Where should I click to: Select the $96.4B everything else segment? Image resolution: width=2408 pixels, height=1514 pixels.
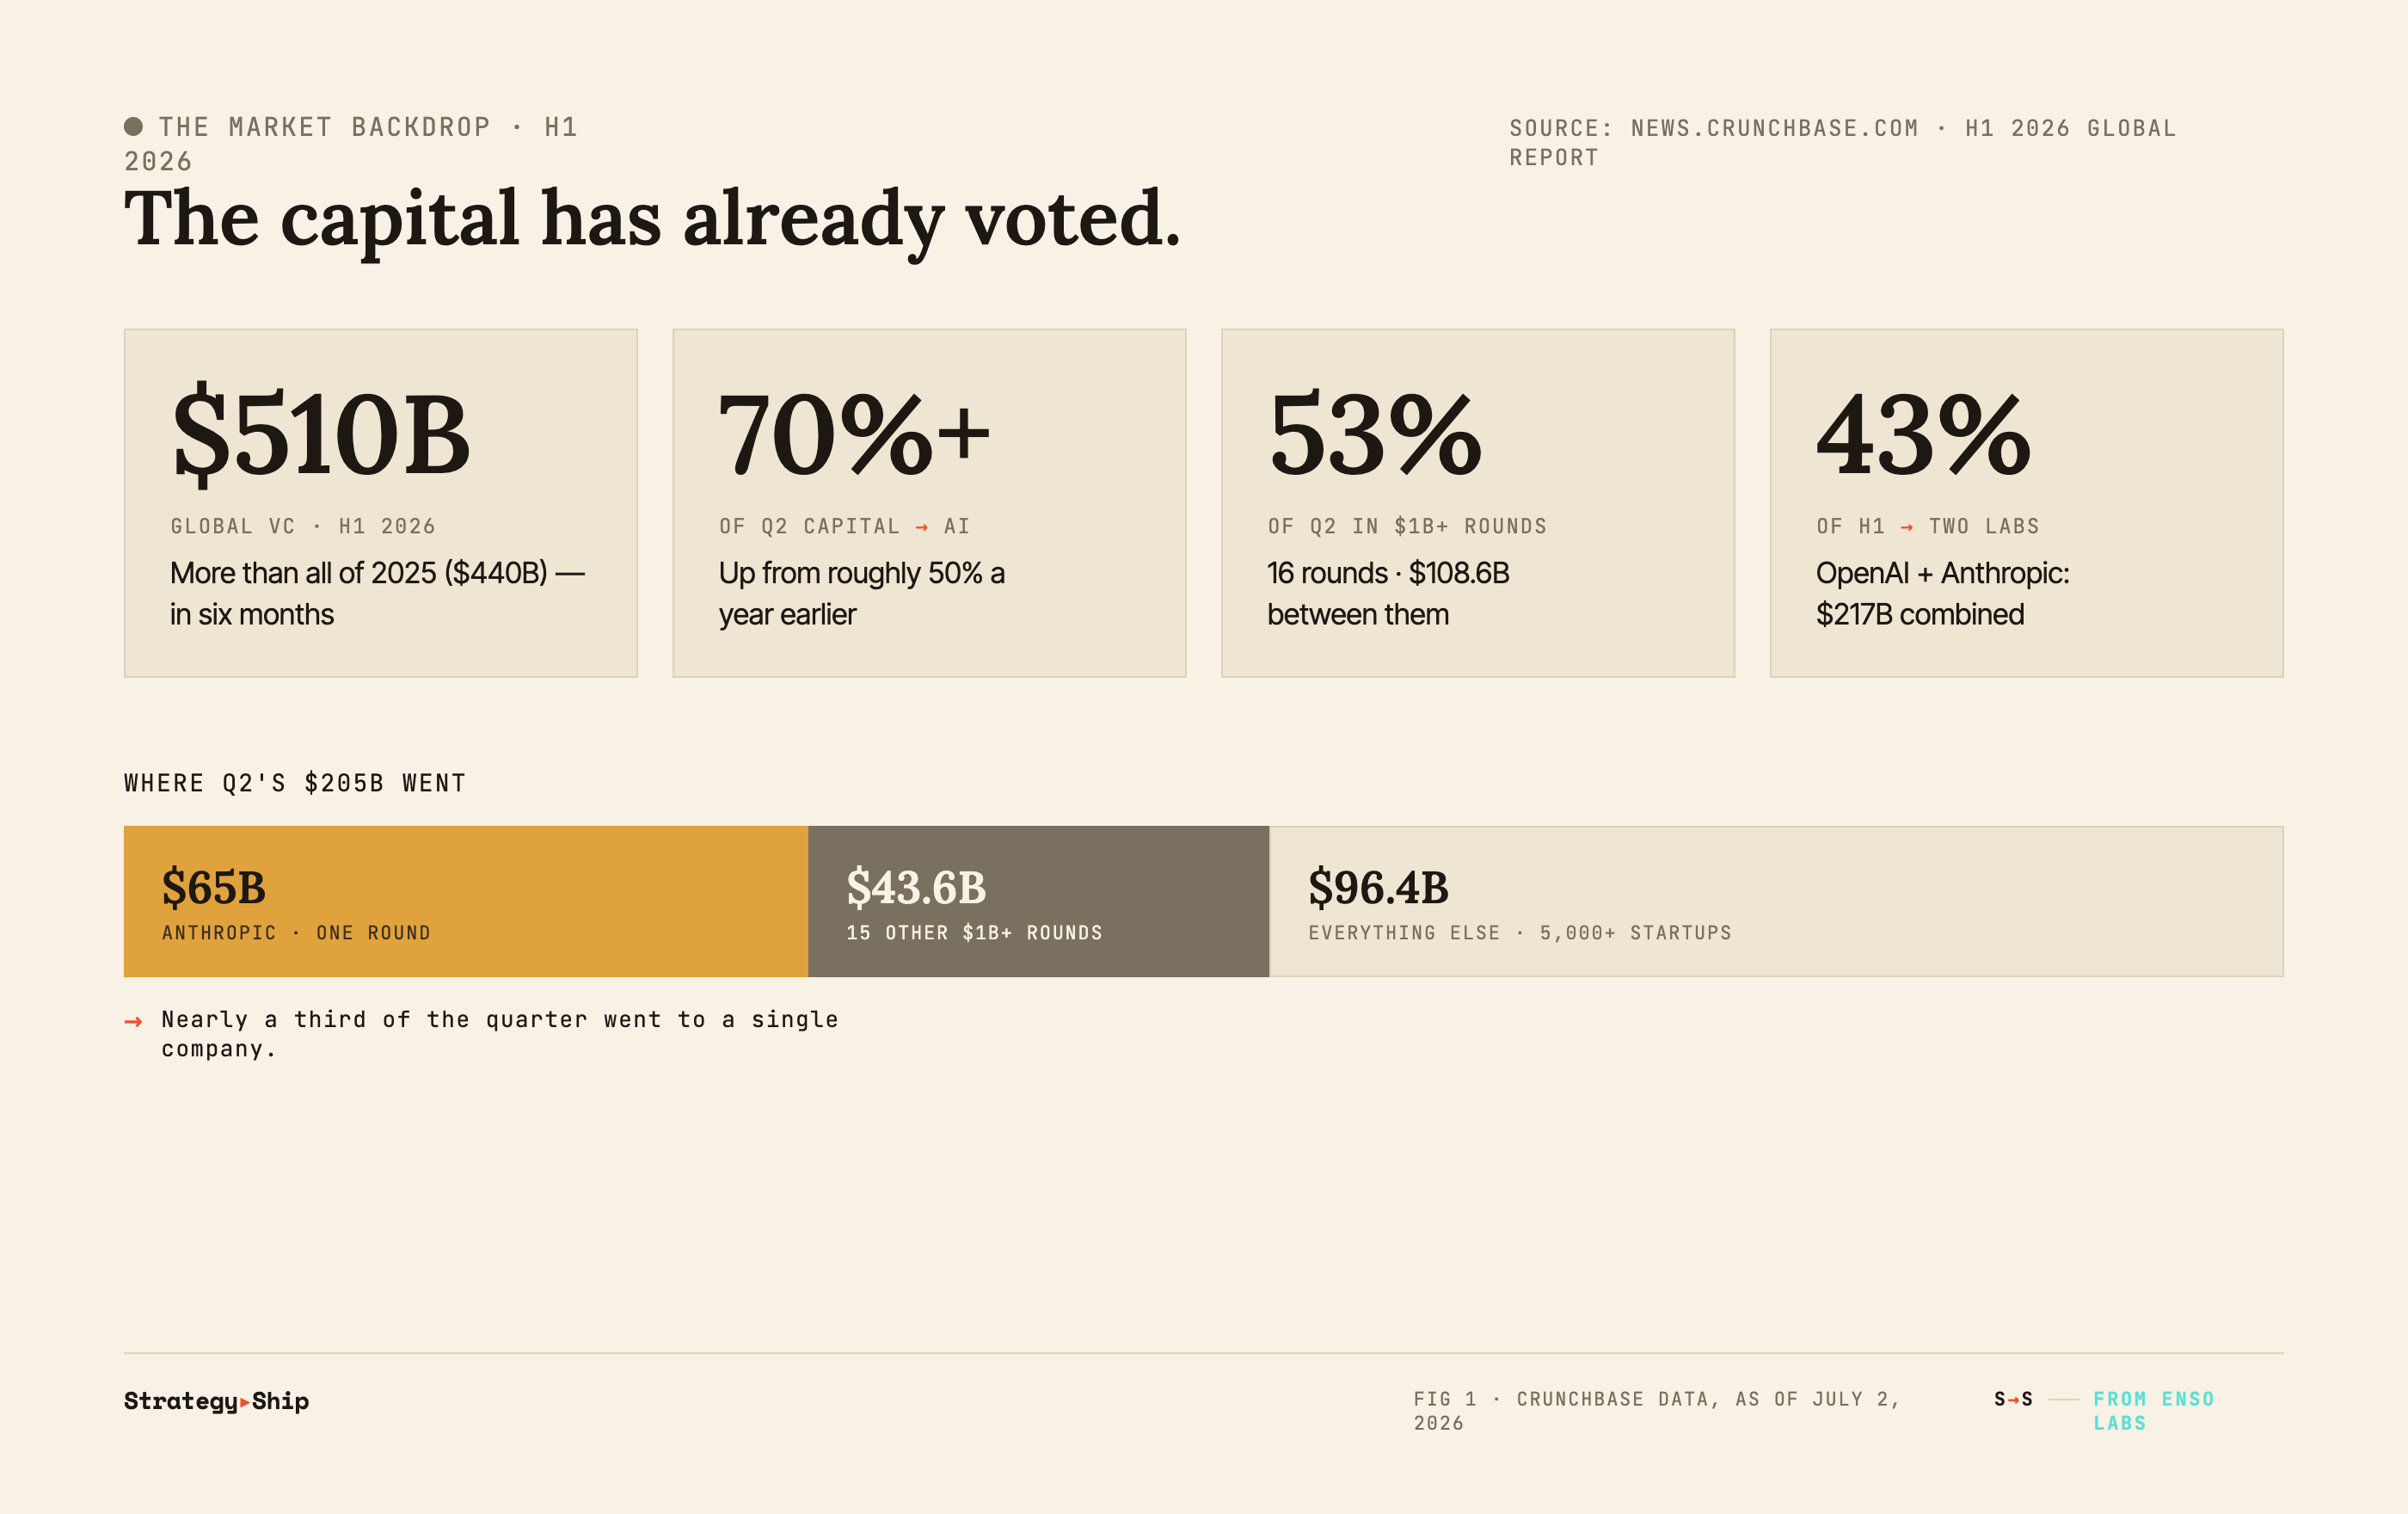click(1776, 901)
